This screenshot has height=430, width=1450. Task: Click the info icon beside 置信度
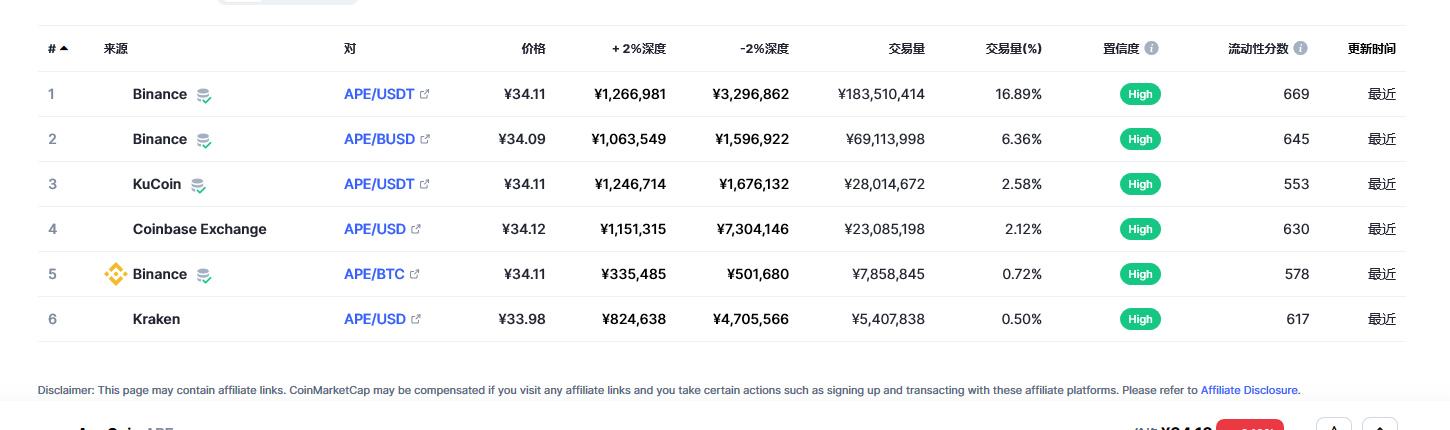tap(1152, 48)
